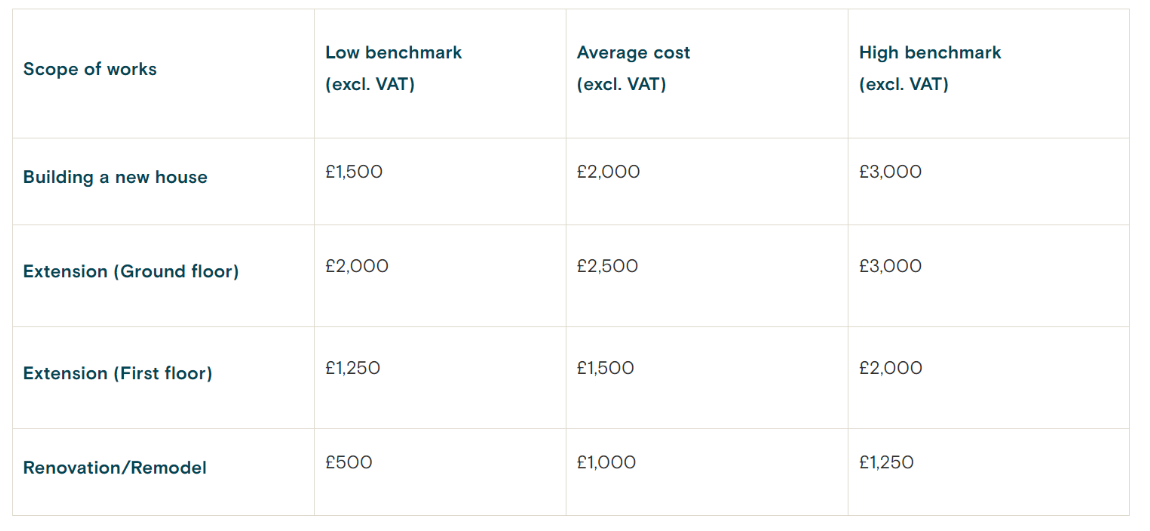Click the Building a new house row label
The height and width of the screenshot is (531, 1150).
[x=115, y=177]
